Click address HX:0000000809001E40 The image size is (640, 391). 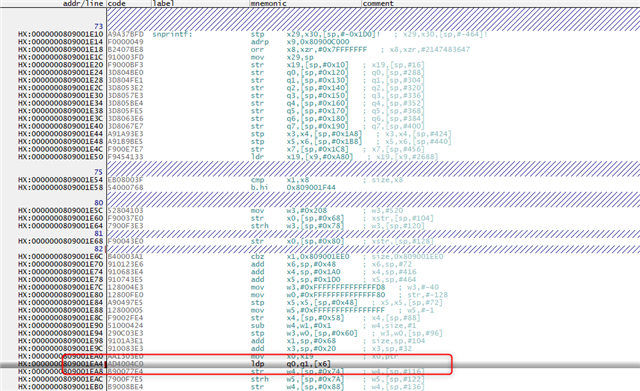[x=61, y=127]
